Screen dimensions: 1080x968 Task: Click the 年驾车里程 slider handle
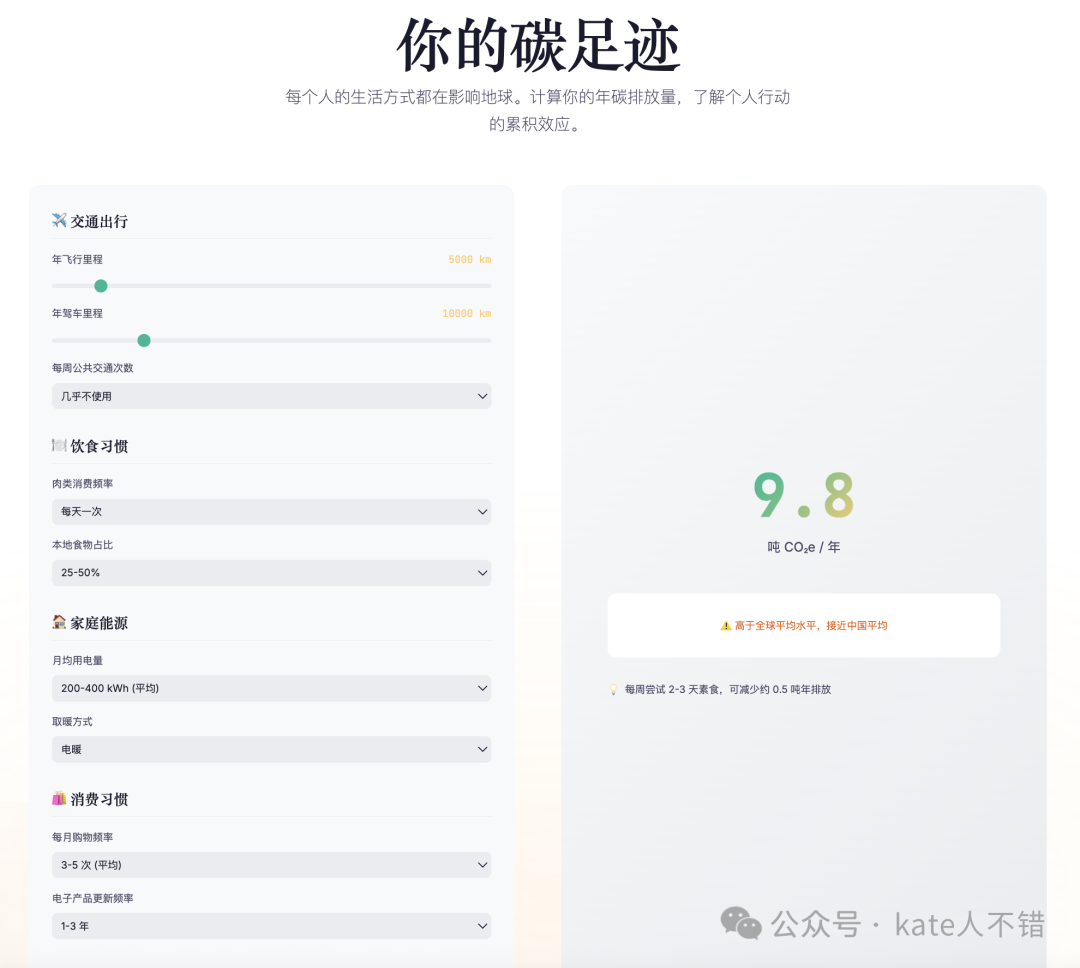coord(144,340)
